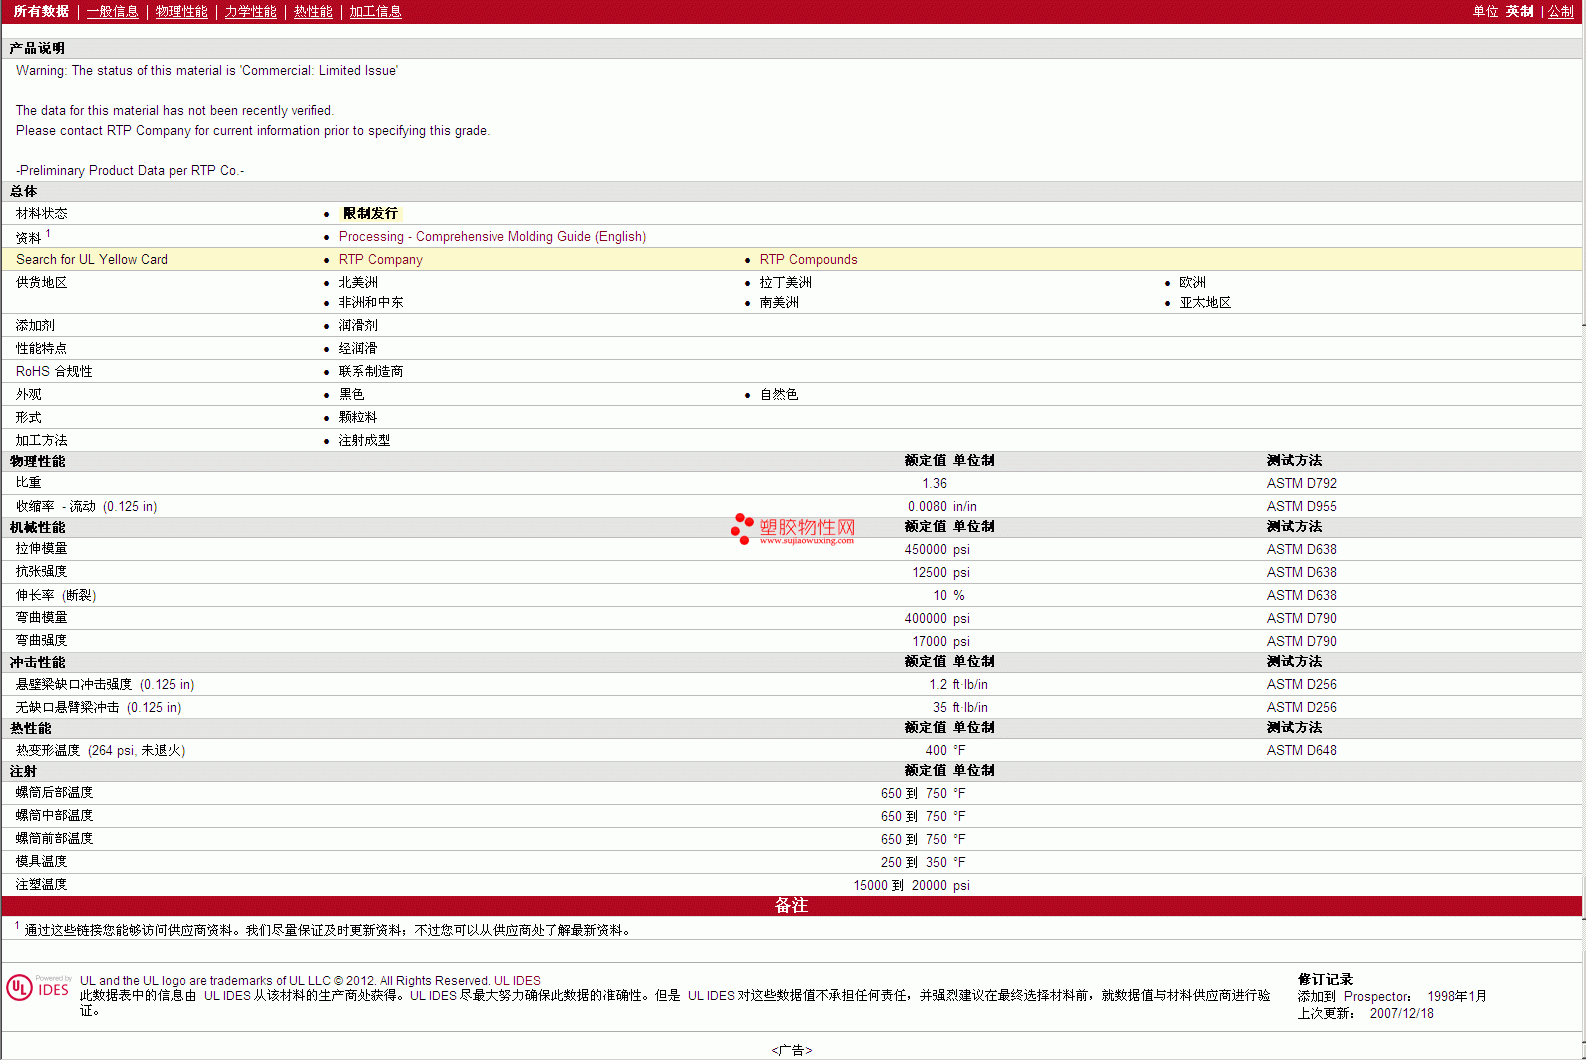Click the 联系制造商 RoHS entry
This screenshot has width=1586, height=1060.
point(371,371)
